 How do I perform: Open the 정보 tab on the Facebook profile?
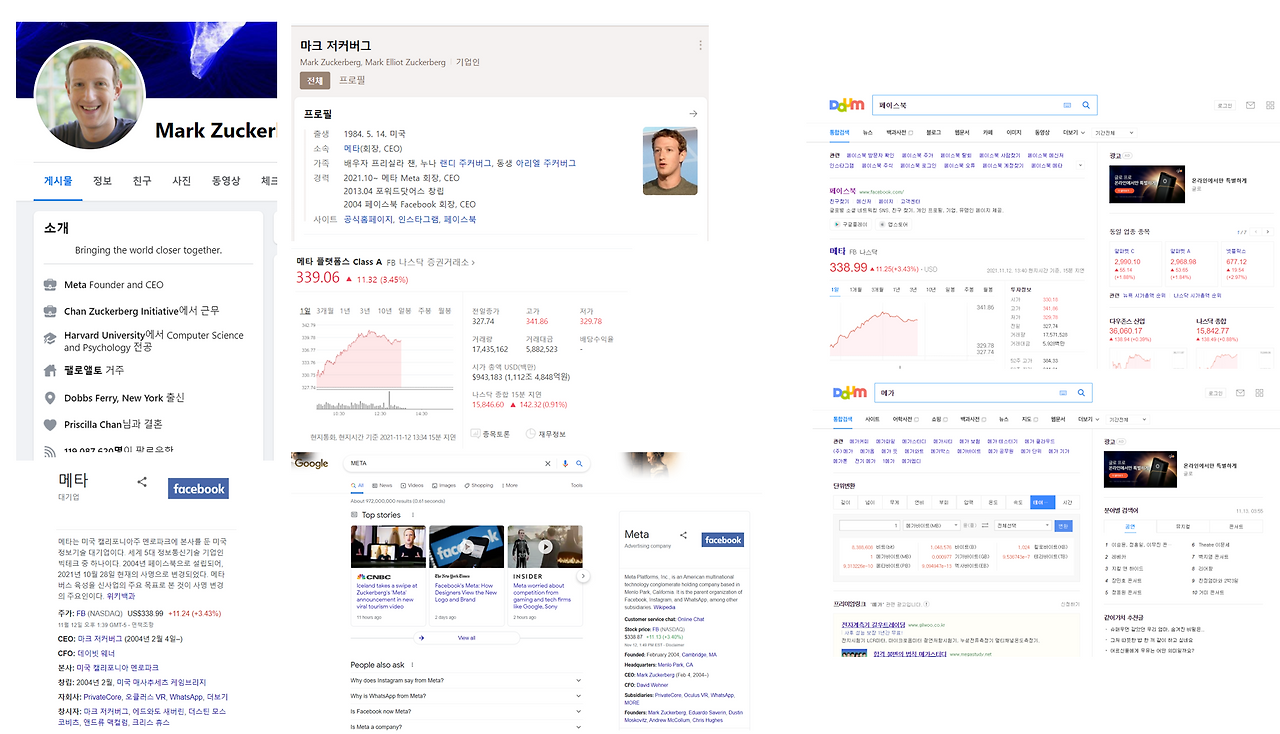[102, 181]
